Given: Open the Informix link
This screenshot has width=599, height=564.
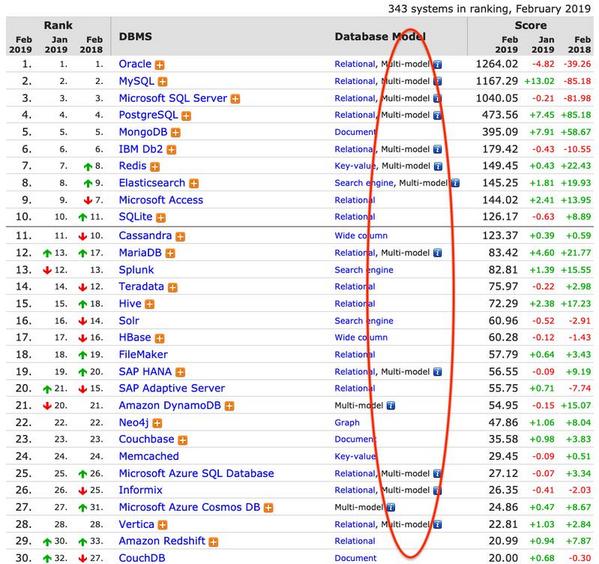Looking at the screenshot, I should [x=141, y=490].
